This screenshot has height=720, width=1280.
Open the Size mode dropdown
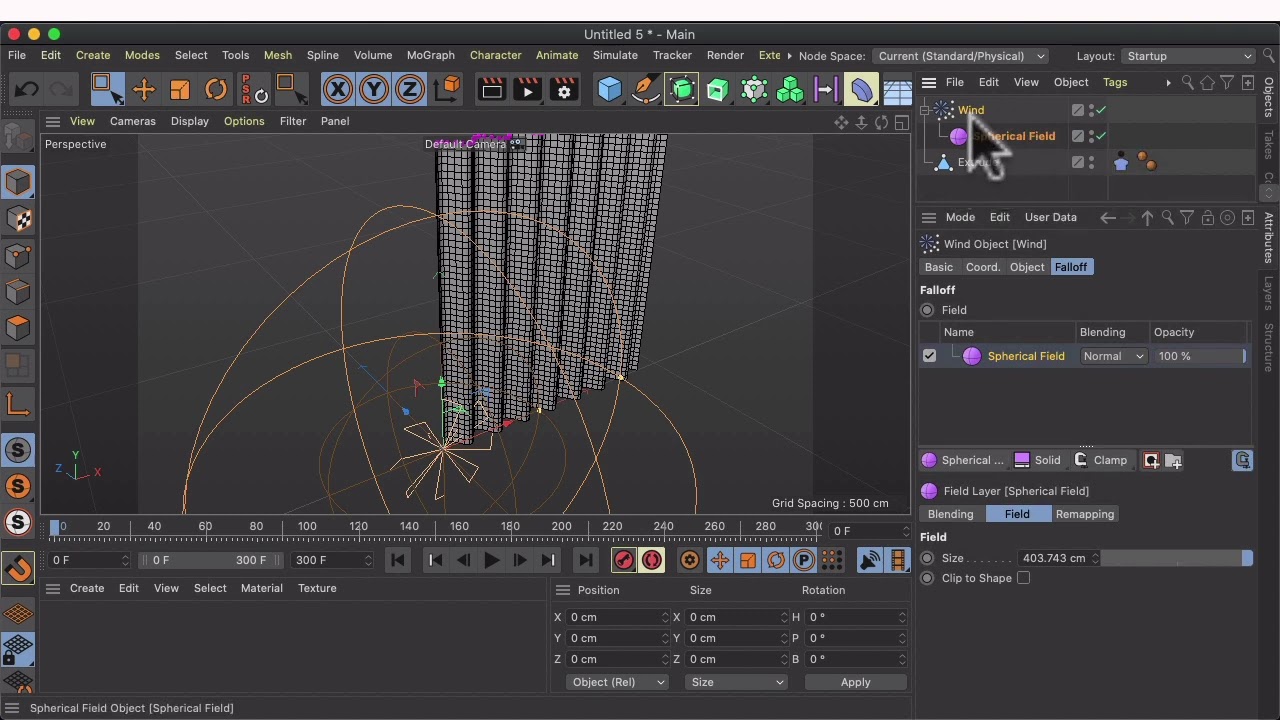click(736, 682)
